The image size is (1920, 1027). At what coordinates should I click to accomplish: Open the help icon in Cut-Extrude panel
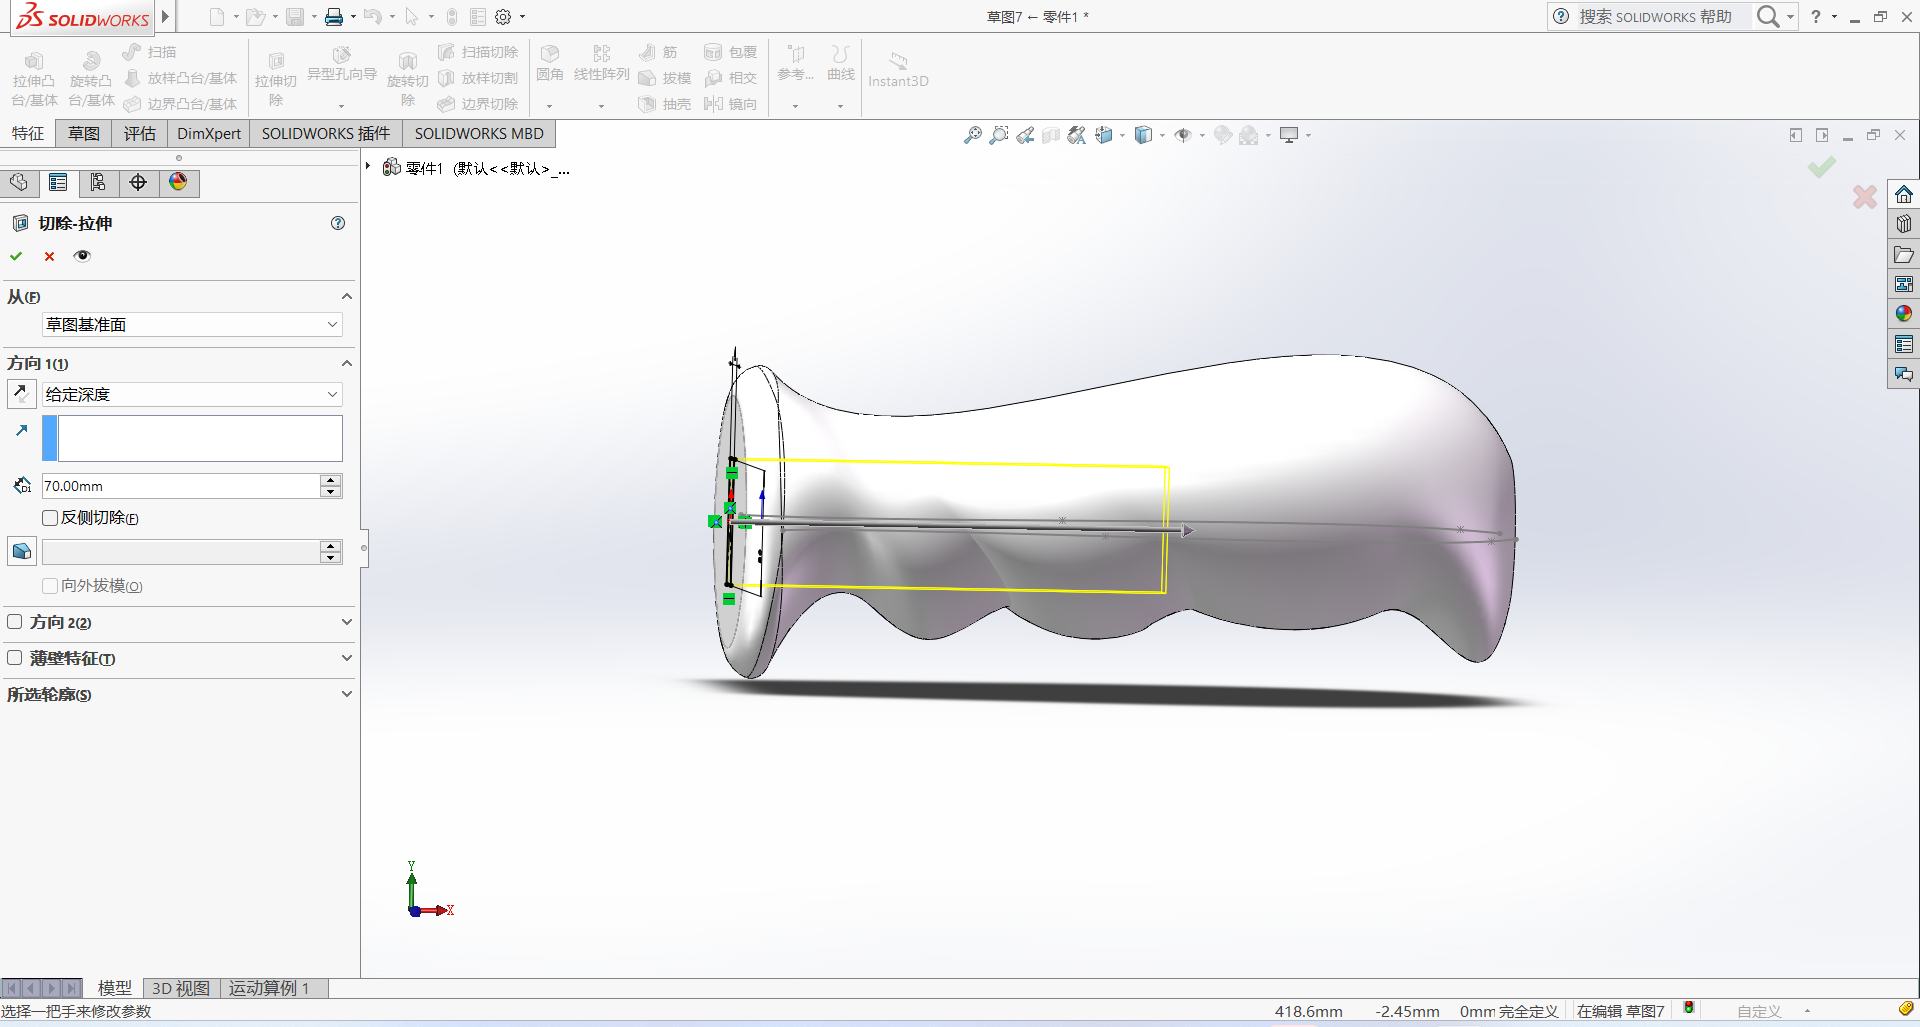click(x=338, y=223)
